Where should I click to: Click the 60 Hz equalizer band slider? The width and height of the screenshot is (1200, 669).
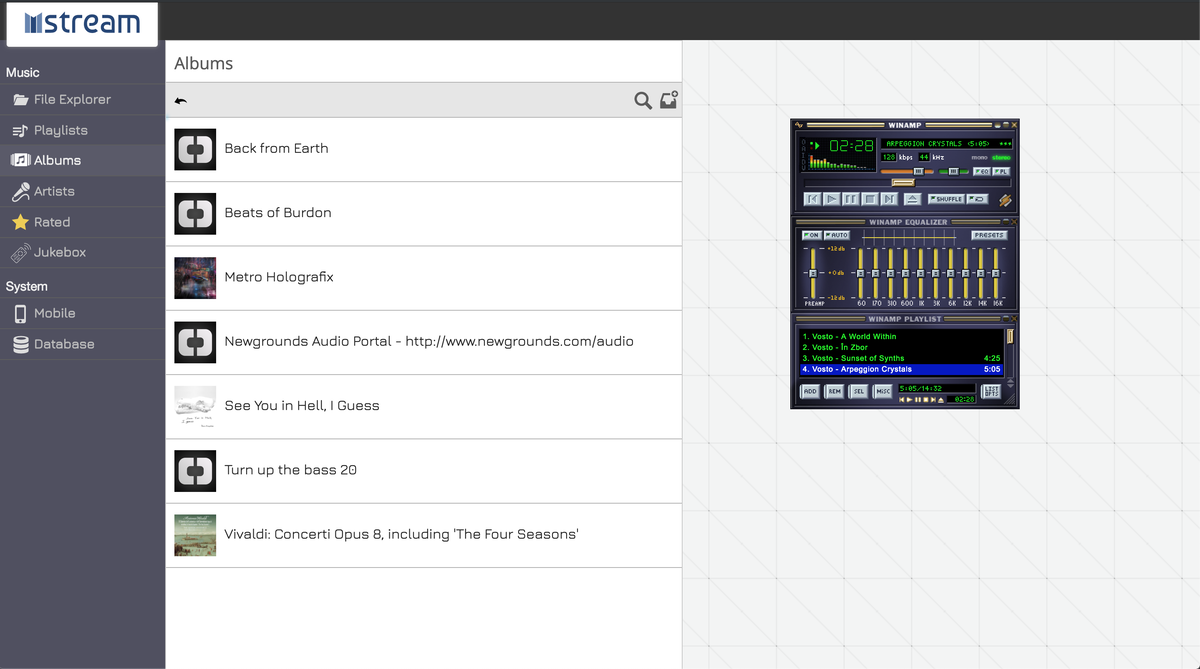861,273
